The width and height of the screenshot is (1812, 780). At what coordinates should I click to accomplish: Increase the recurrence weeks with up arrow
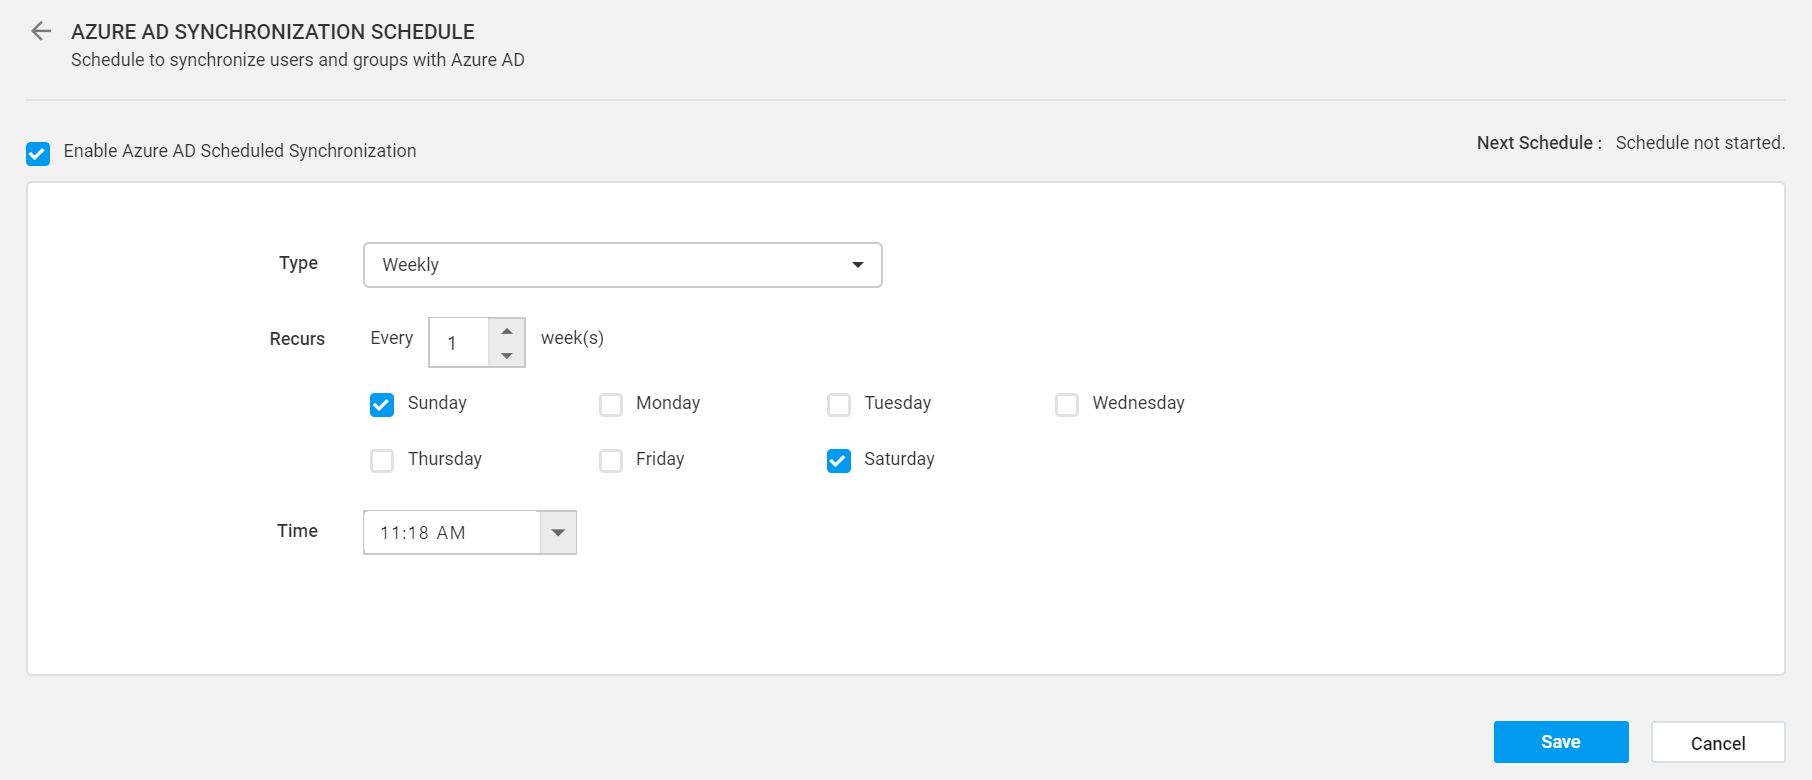click(507, 331)
